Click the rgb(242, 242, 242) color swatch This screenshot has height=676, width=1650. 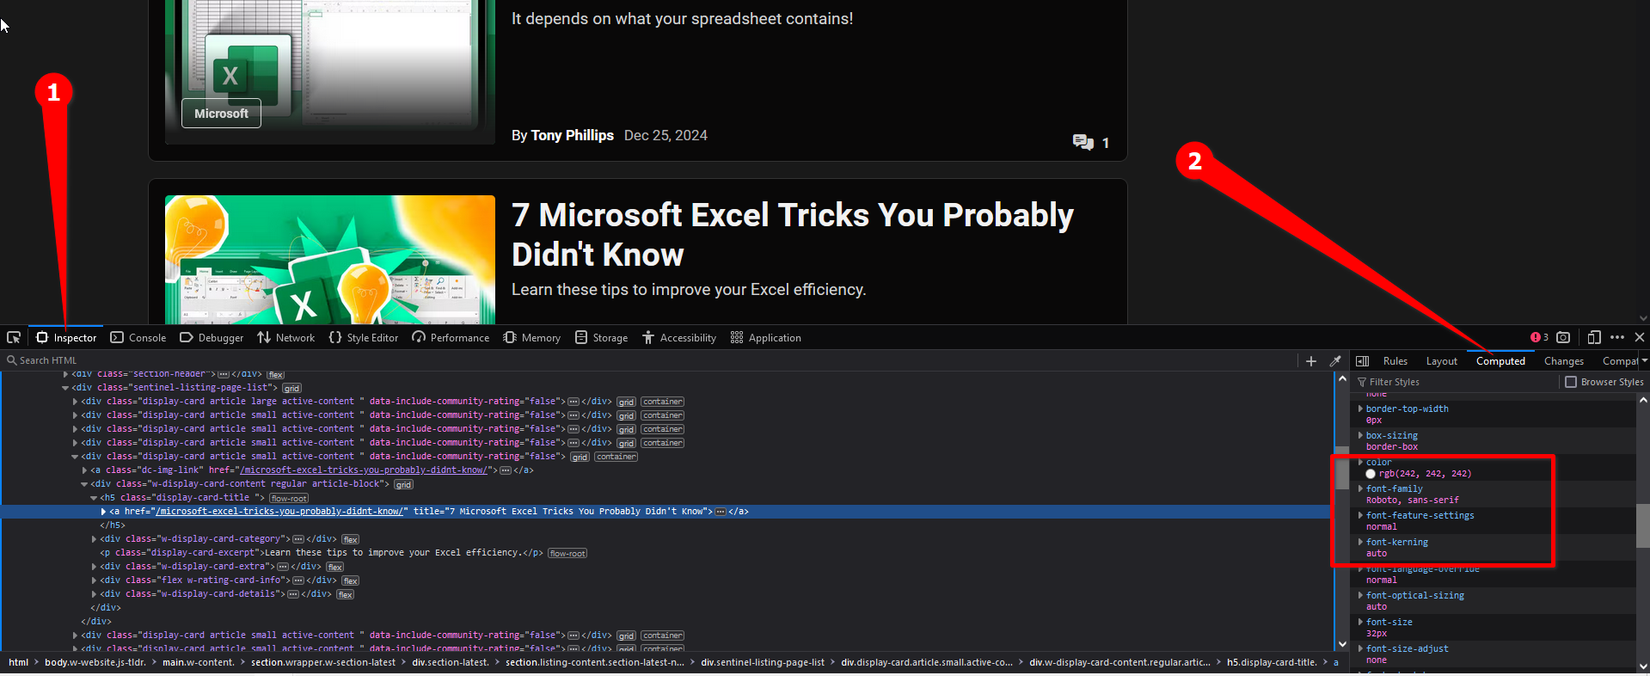click(x=1371, y=474)
